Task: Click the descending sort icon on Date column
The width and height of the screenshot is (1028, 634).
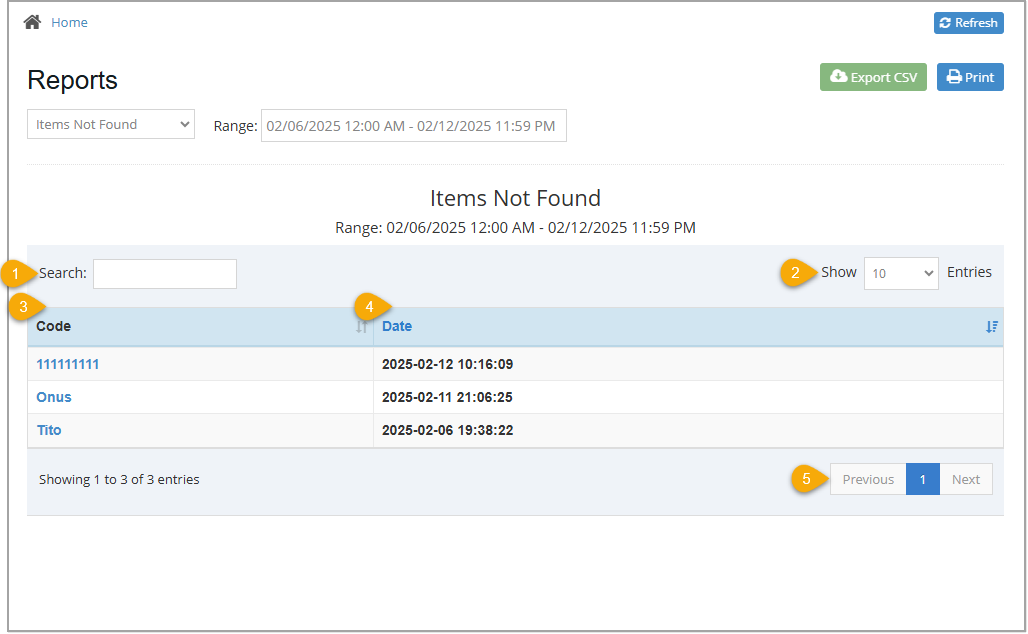Action: (991, 326)
